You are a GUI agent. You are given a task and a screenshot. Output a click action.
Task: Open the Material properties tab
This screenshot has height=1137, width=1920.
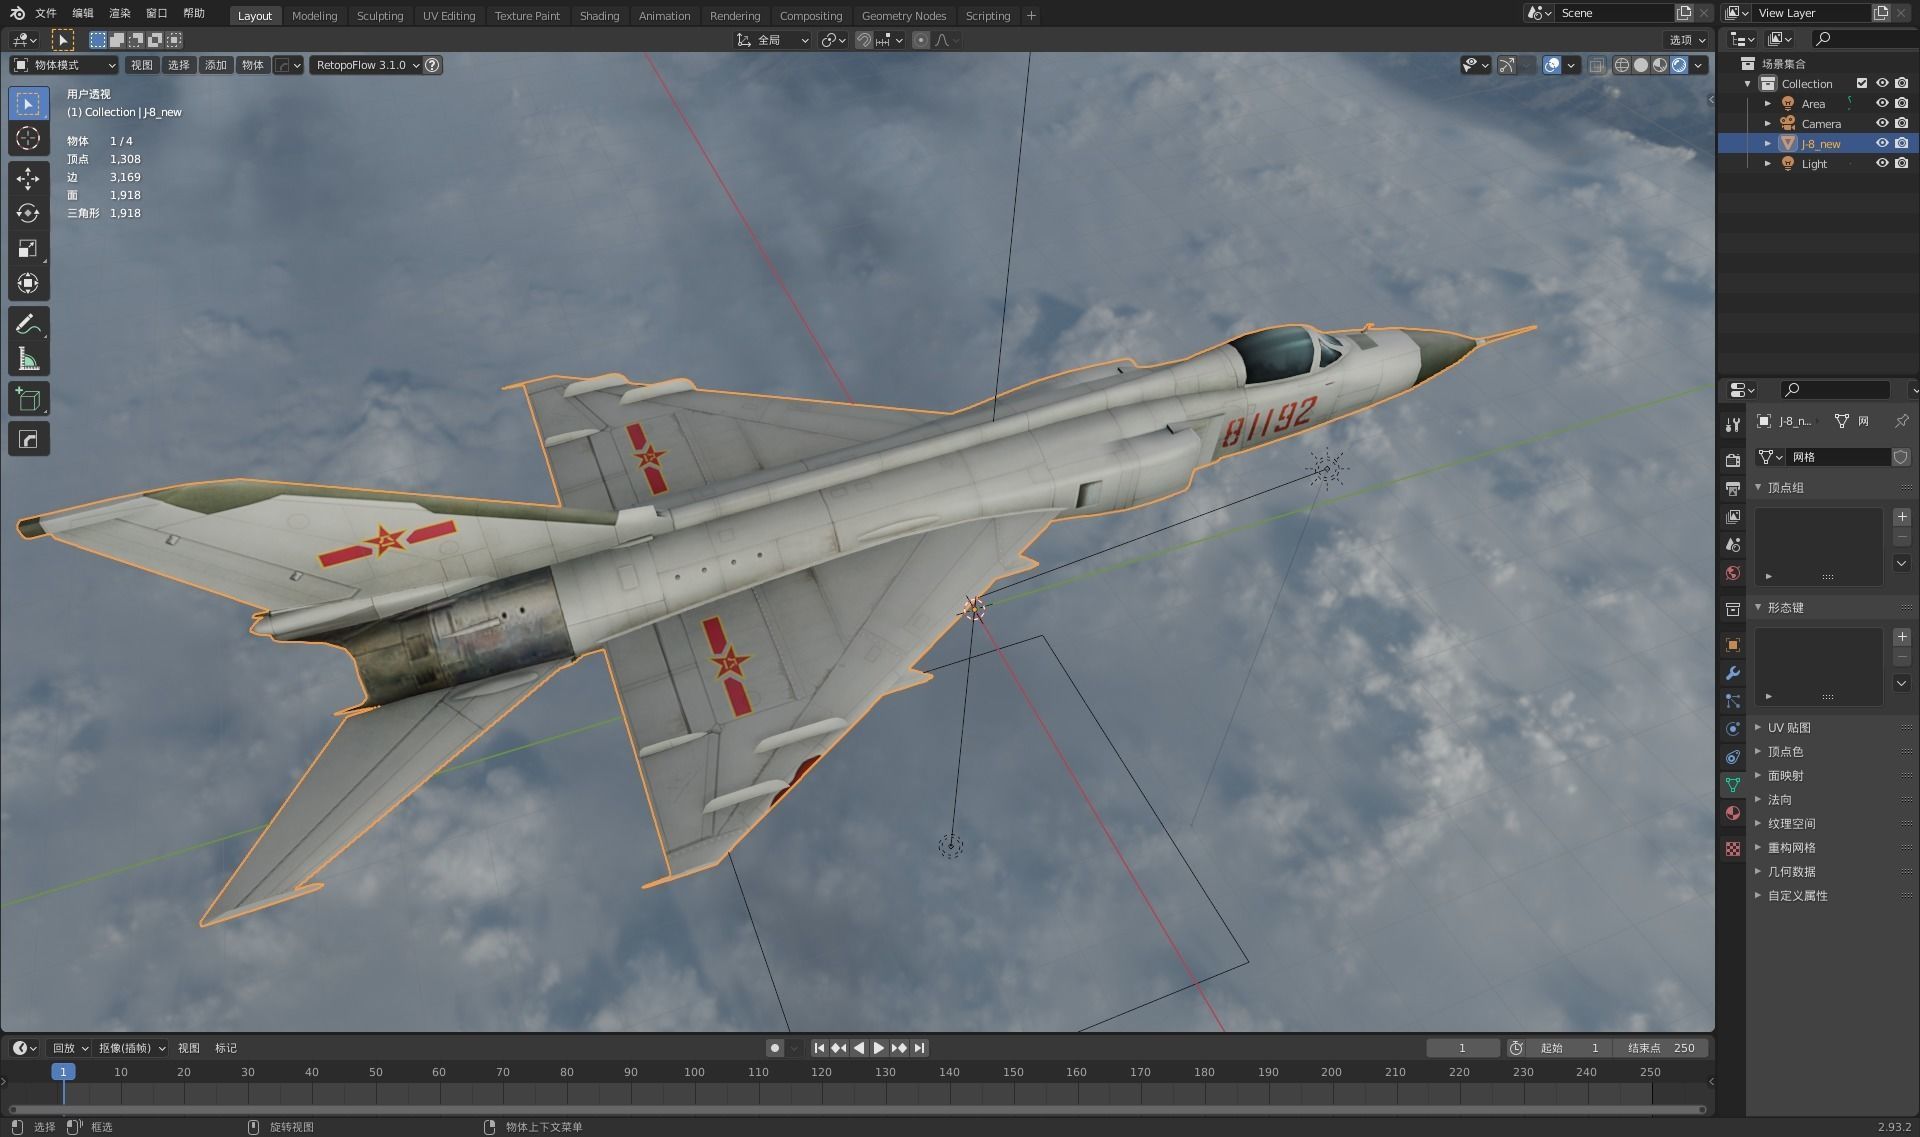click(x=1733, y=813)
